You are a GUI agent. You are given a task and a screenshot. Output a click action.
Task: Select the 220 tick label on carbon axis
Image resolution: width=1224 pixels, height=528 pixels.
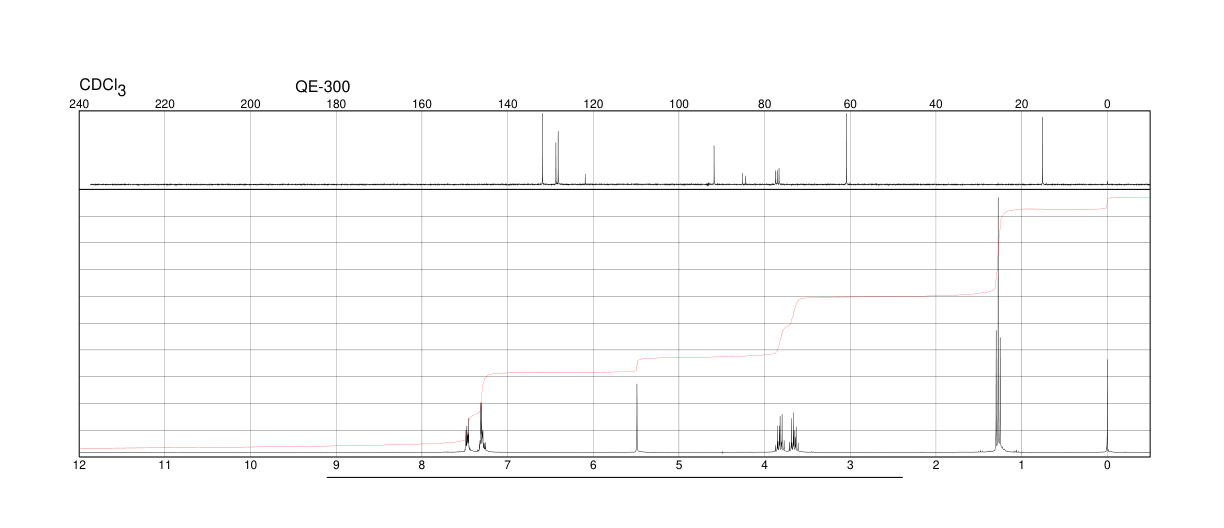pyautogui.click(x=165, y=104)
